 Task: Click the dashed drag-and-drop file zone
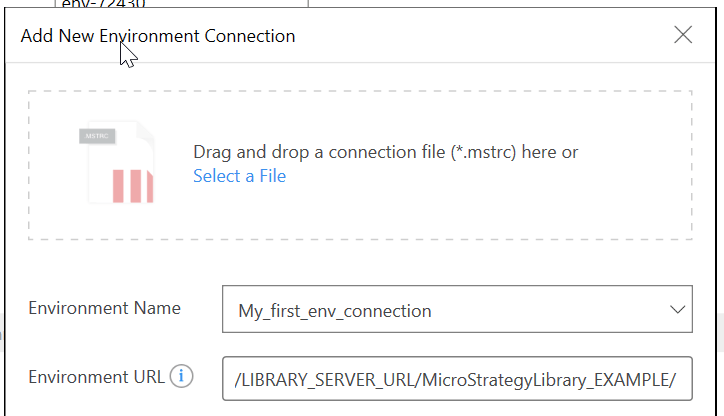click(360, 165)
